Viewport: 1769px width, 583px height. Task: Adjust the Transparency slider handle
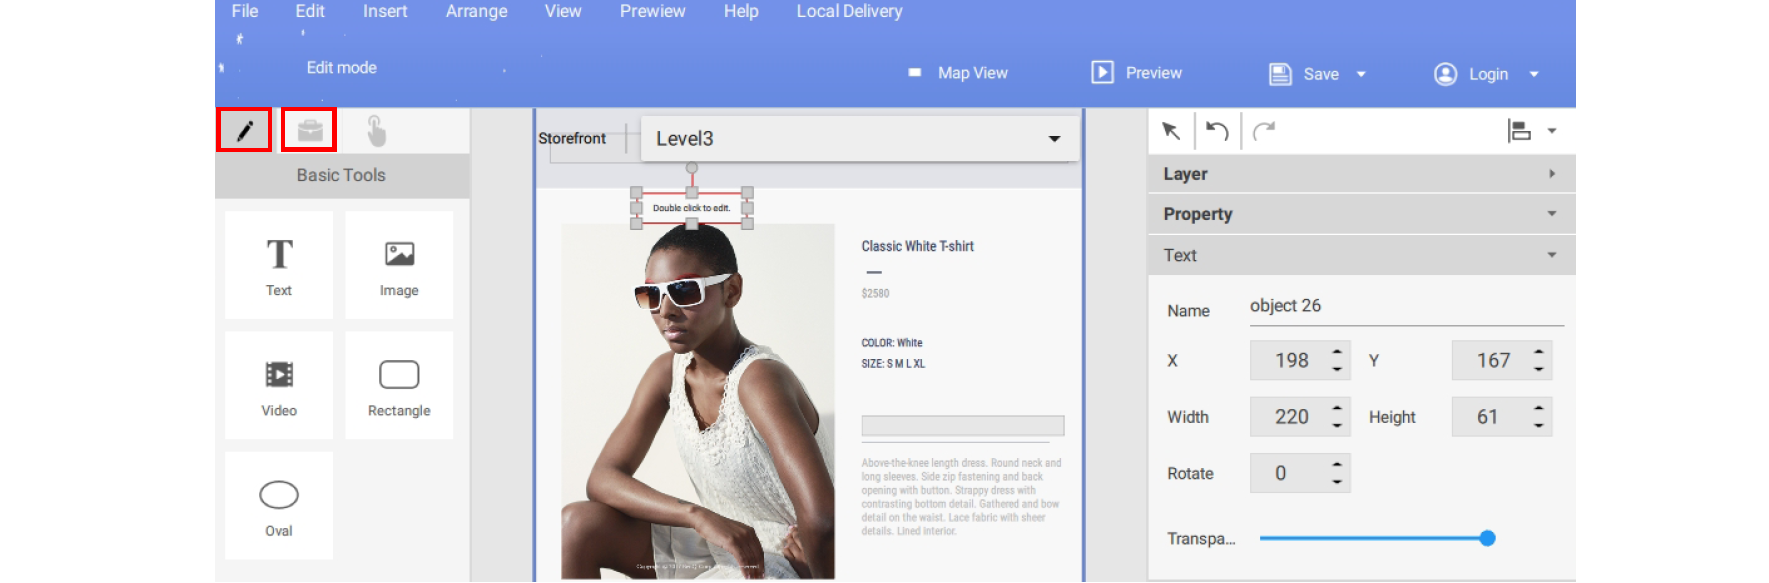click(x=1487, y=538)
